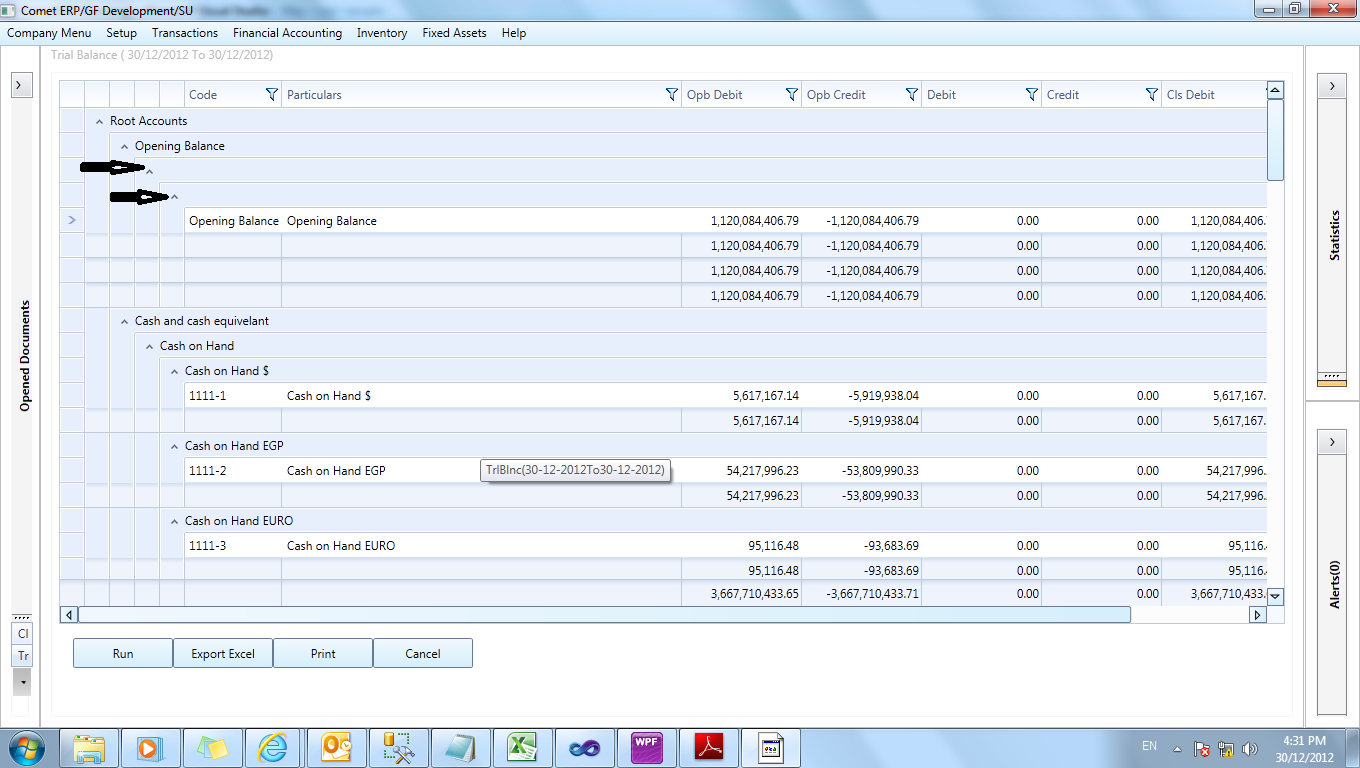Viewport: 1360px width, 768px height.
Task: Click the -5,919,938.04 Opb Credit cell for 1111-1
Action: coord(861,395)
